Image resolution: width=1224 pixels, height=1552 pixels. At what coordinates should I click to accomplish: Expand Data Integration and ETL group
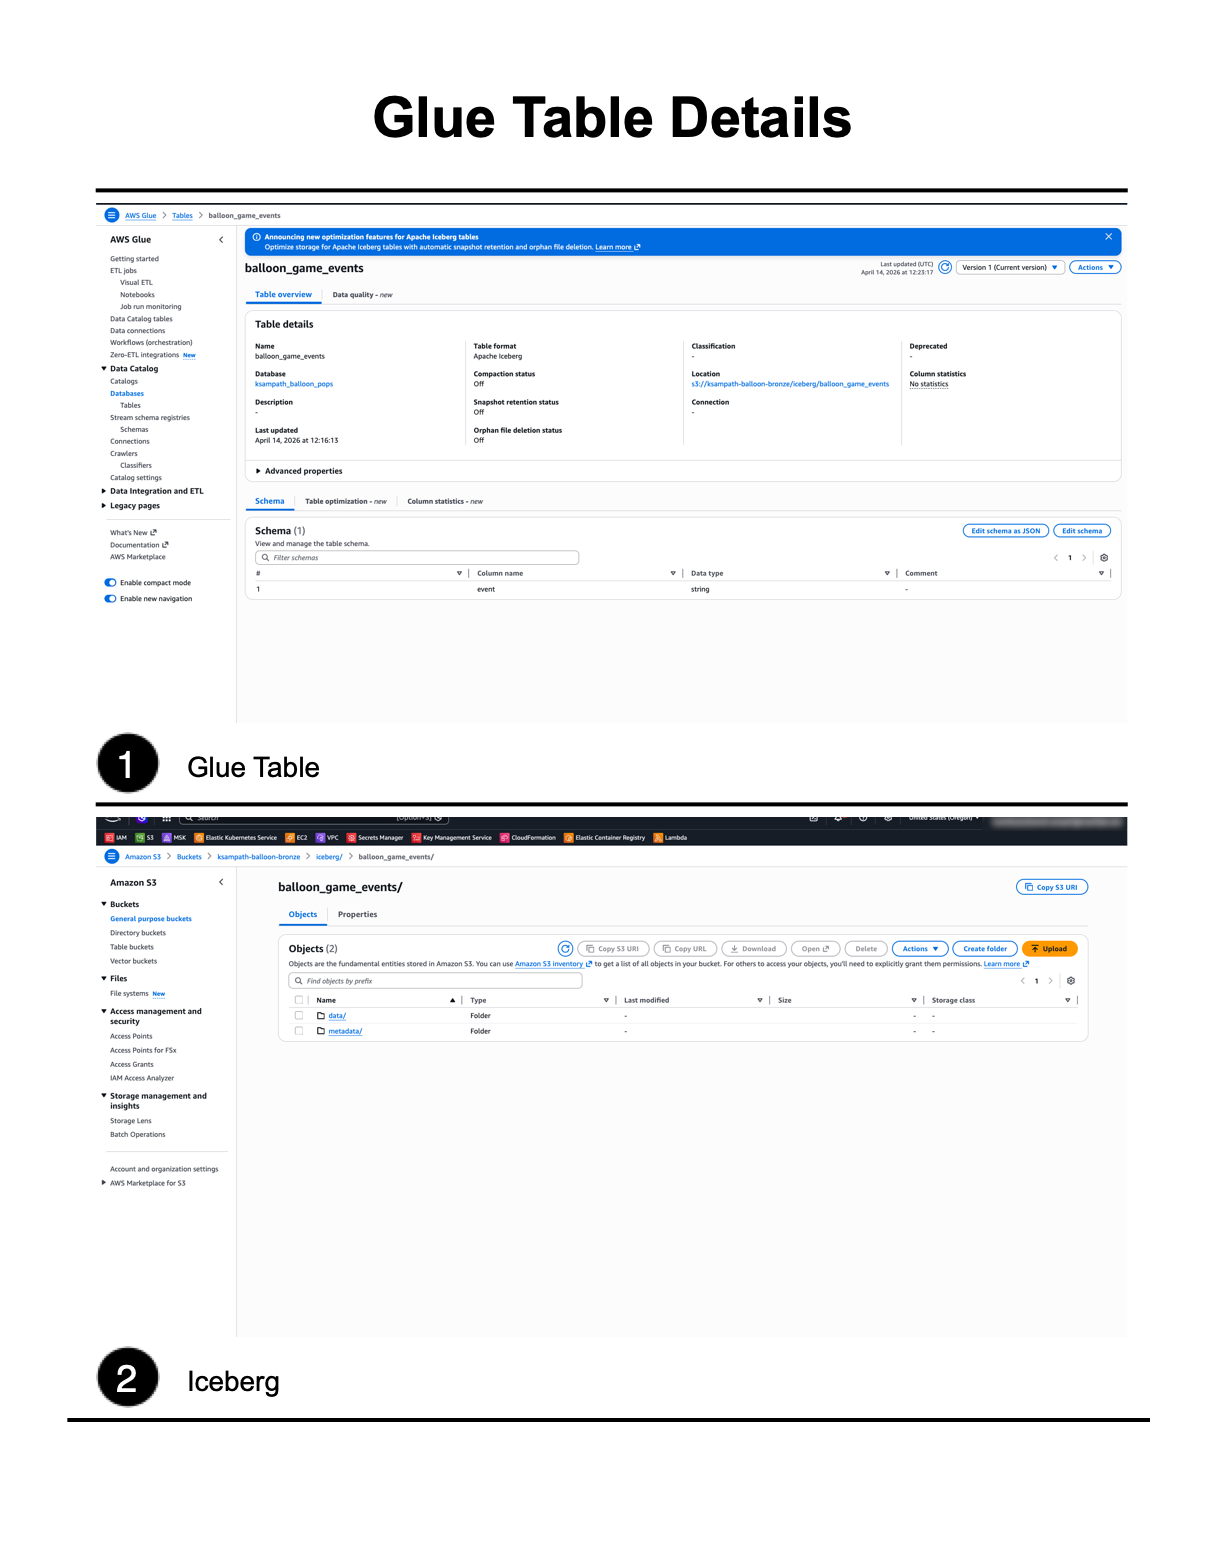coord(104,491)
